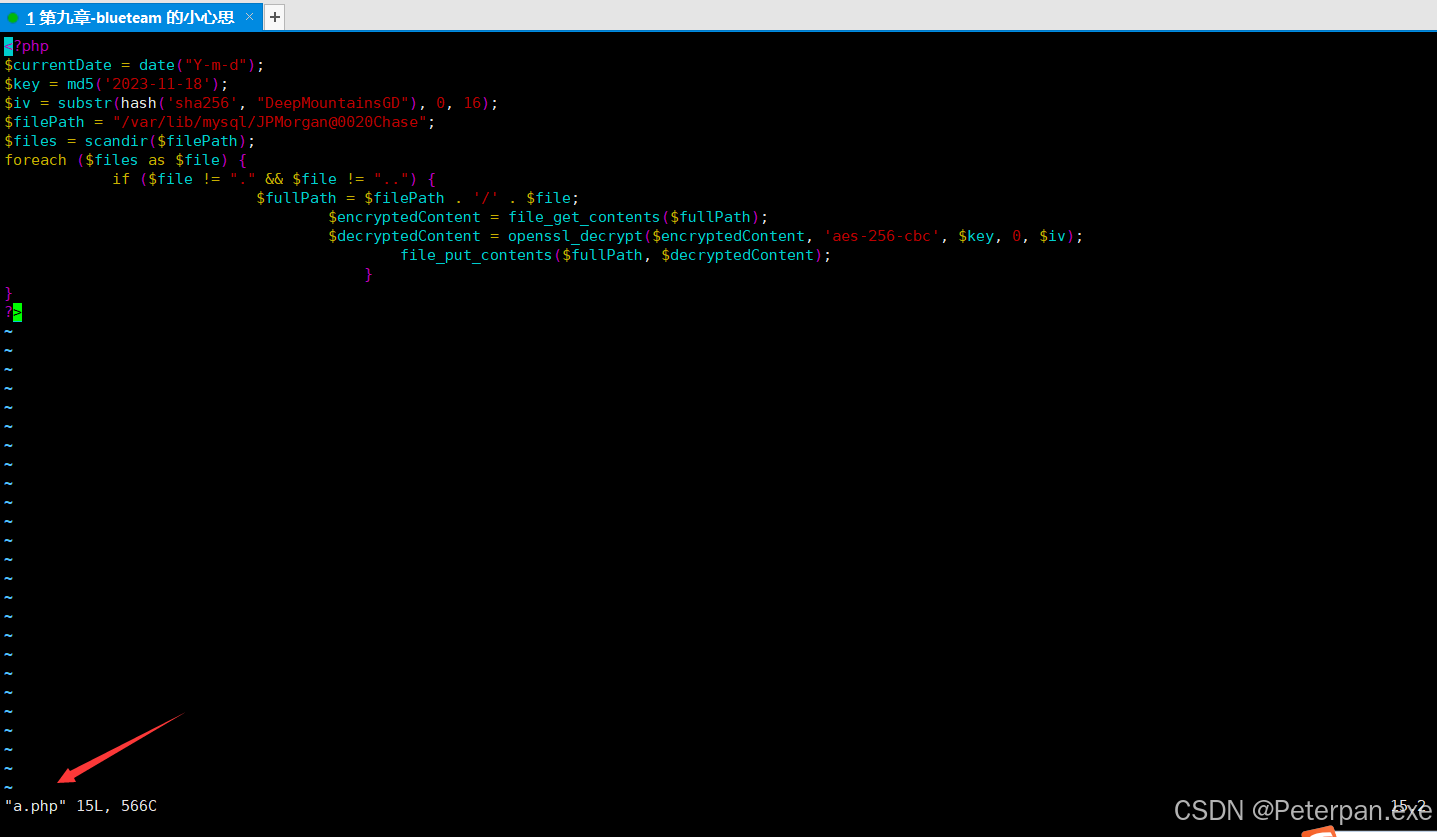Select the 第九章-blueteam 的小心思 session tab
Viewport: 1437px width, 837px height.
coord(130,17)
